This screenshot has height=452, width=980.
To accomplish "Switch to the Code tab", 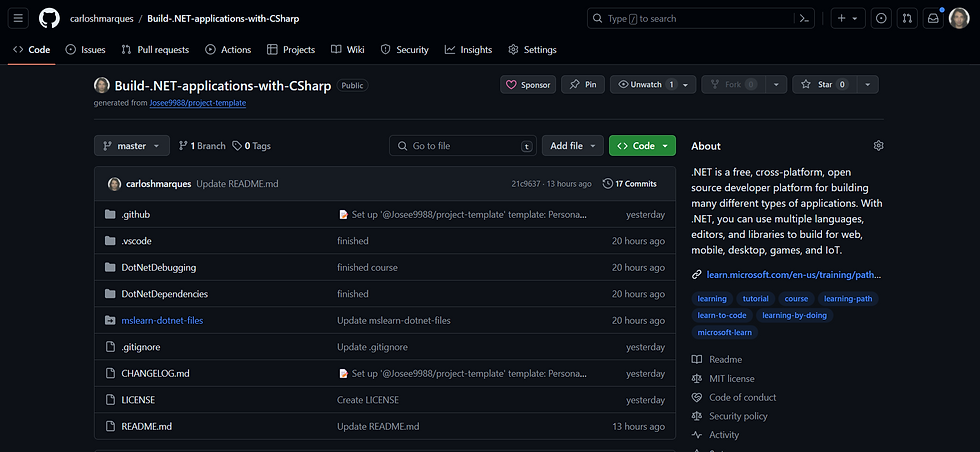I will coord(31,49).
